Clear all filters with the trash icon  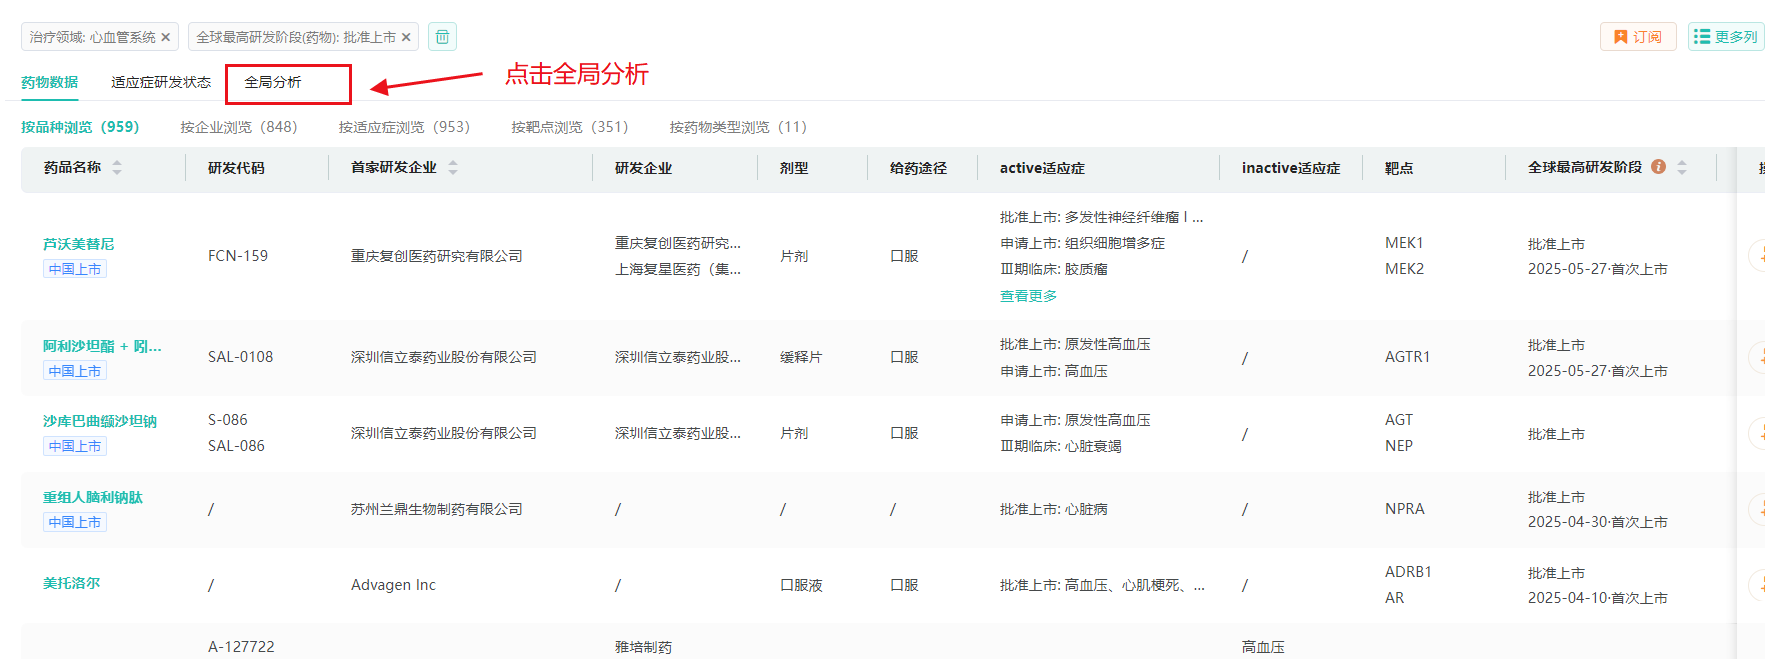[x=442, y=37]
